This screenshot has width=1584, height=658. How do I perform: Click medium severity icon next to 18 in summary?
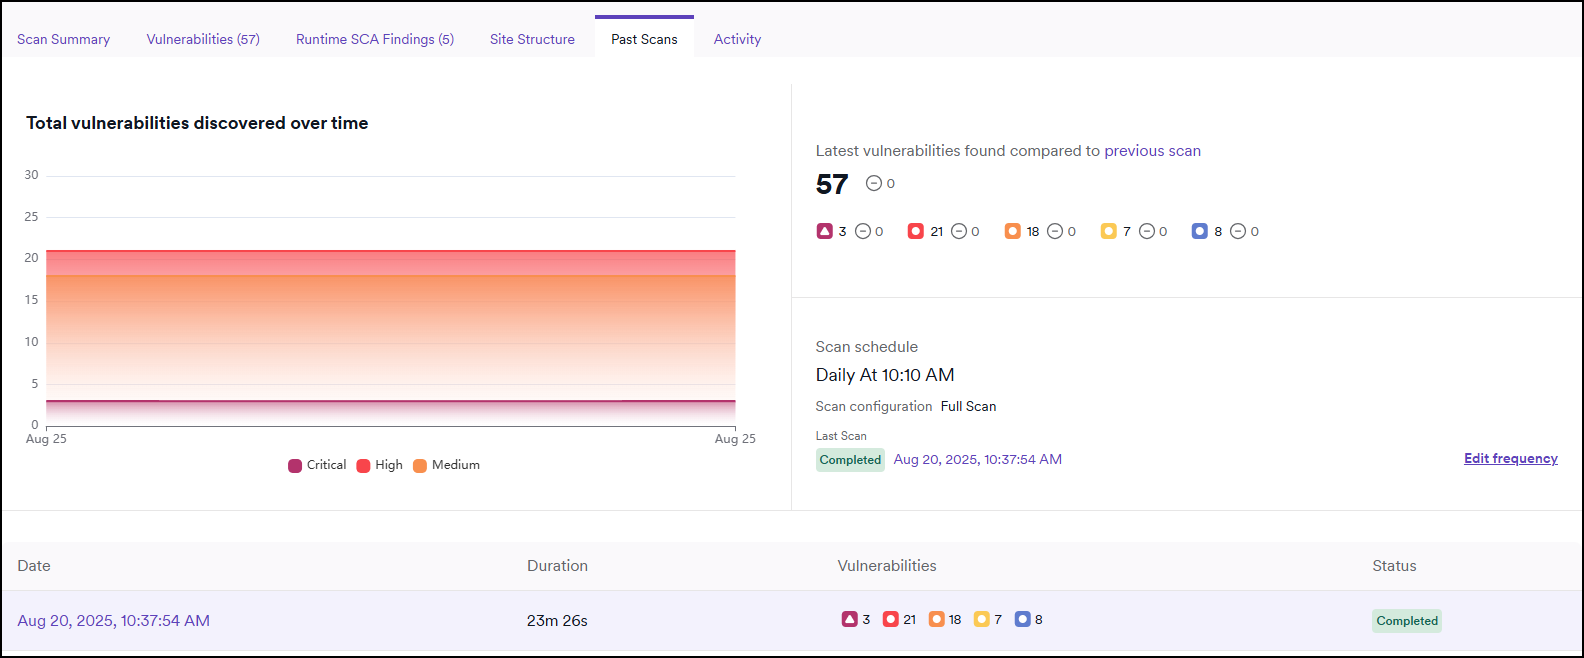click(x=1012, y=231)
